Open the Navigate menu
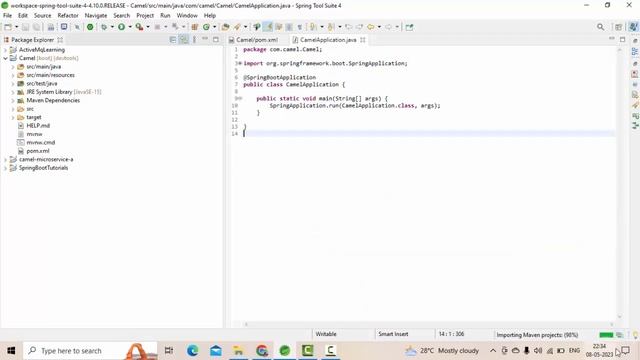The height and width of the screenshot is (360, 640). coord(96,16)
